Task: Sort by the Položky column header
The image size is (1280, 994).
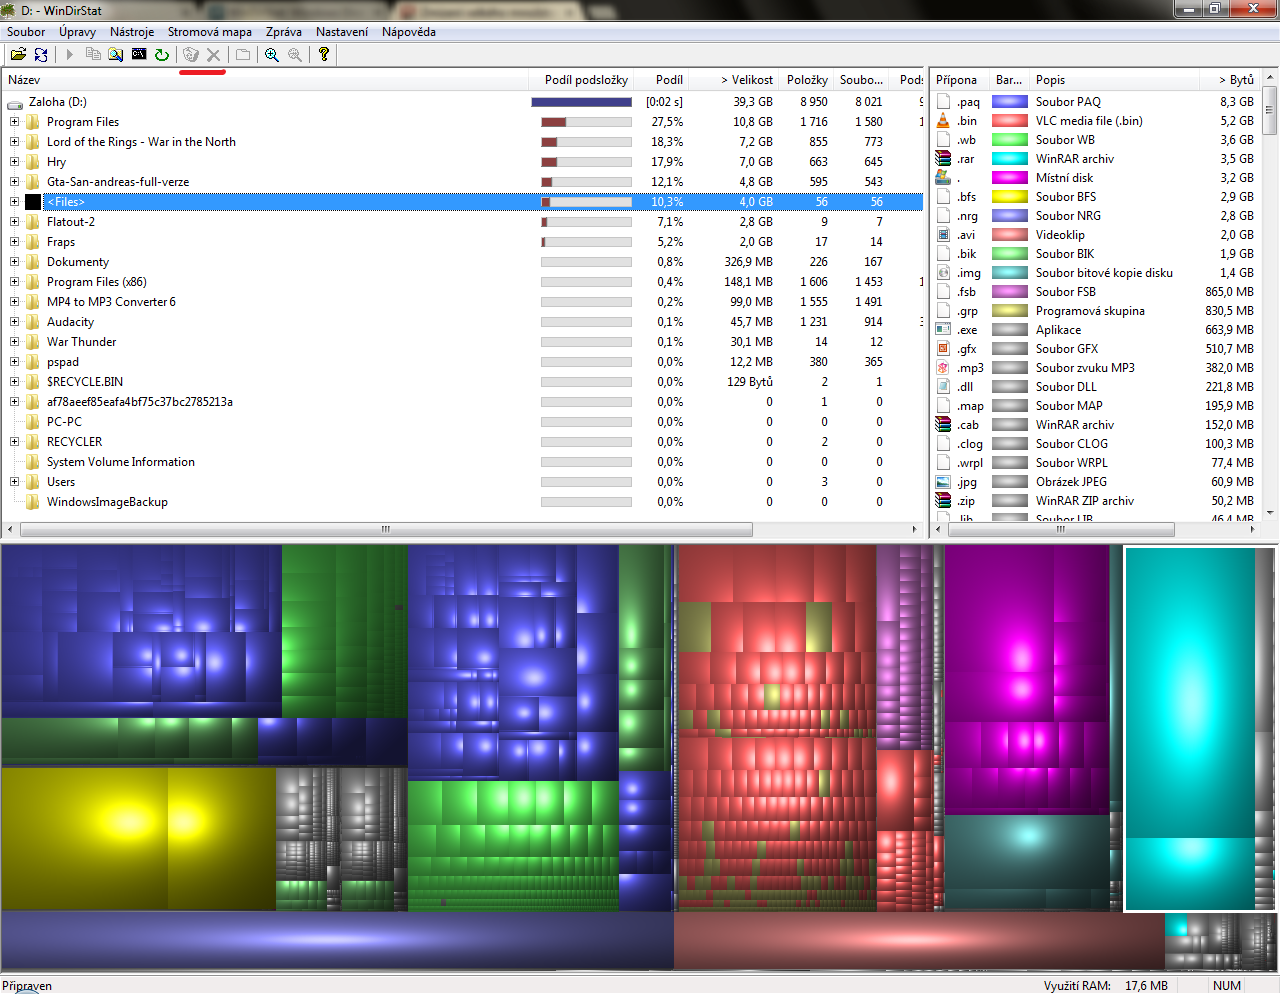Action: click(x=807, y=80)
